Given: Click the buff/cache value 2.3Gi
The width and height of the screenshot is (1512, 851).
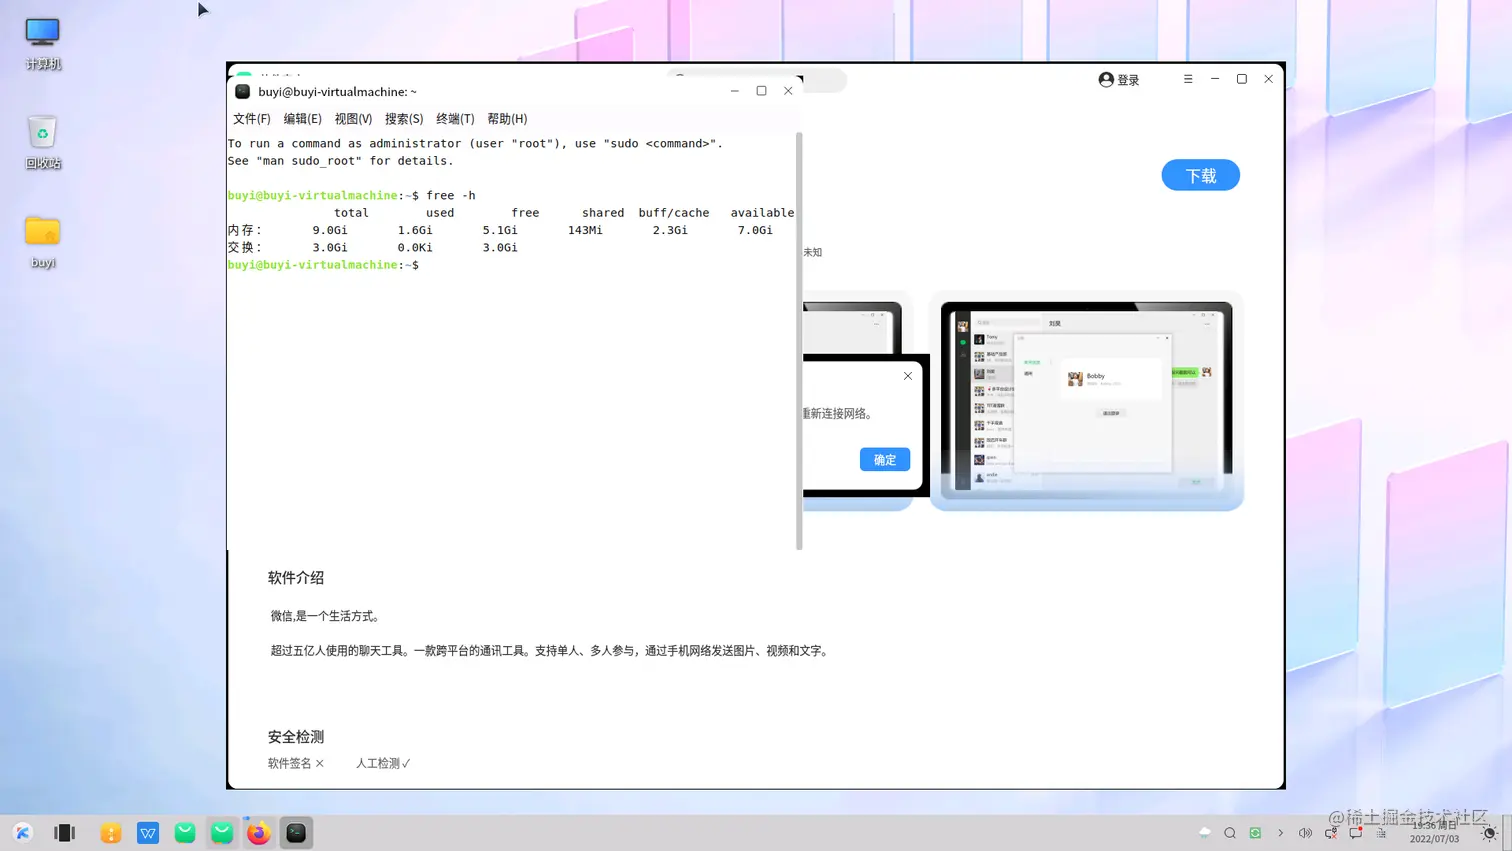Looking at the screenshot, I should pyautogui.click(x=670, y=230).
